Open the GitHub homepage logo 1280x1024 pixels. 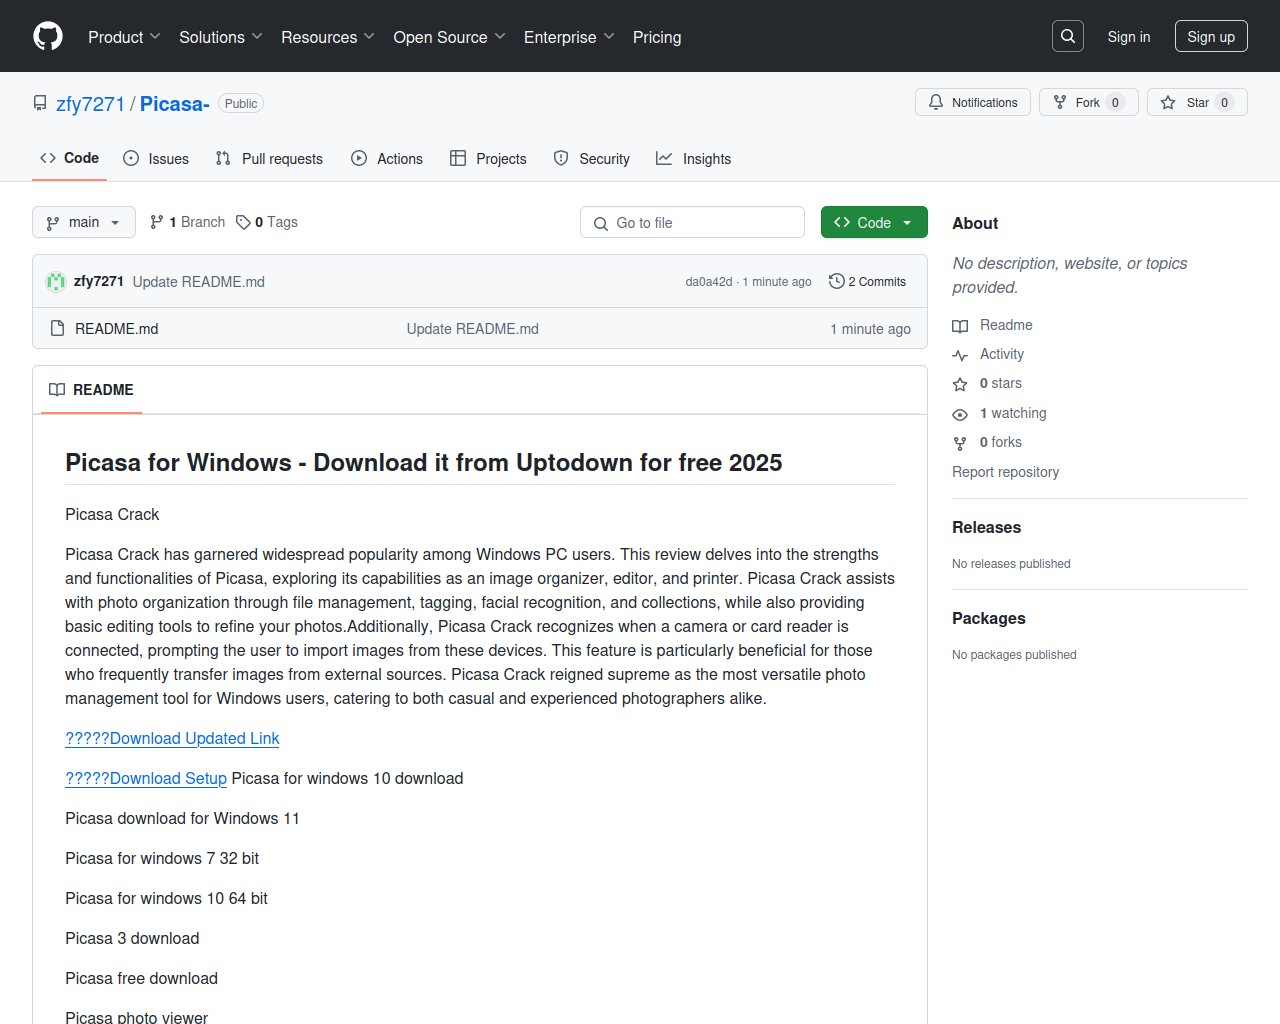click(48, 36)
